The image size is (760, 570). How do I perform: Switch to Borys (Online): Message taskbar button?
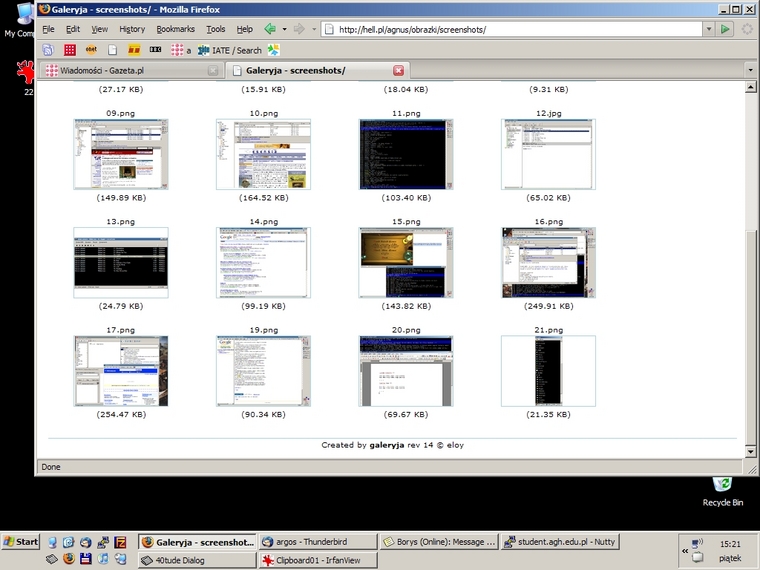point(439,542)
